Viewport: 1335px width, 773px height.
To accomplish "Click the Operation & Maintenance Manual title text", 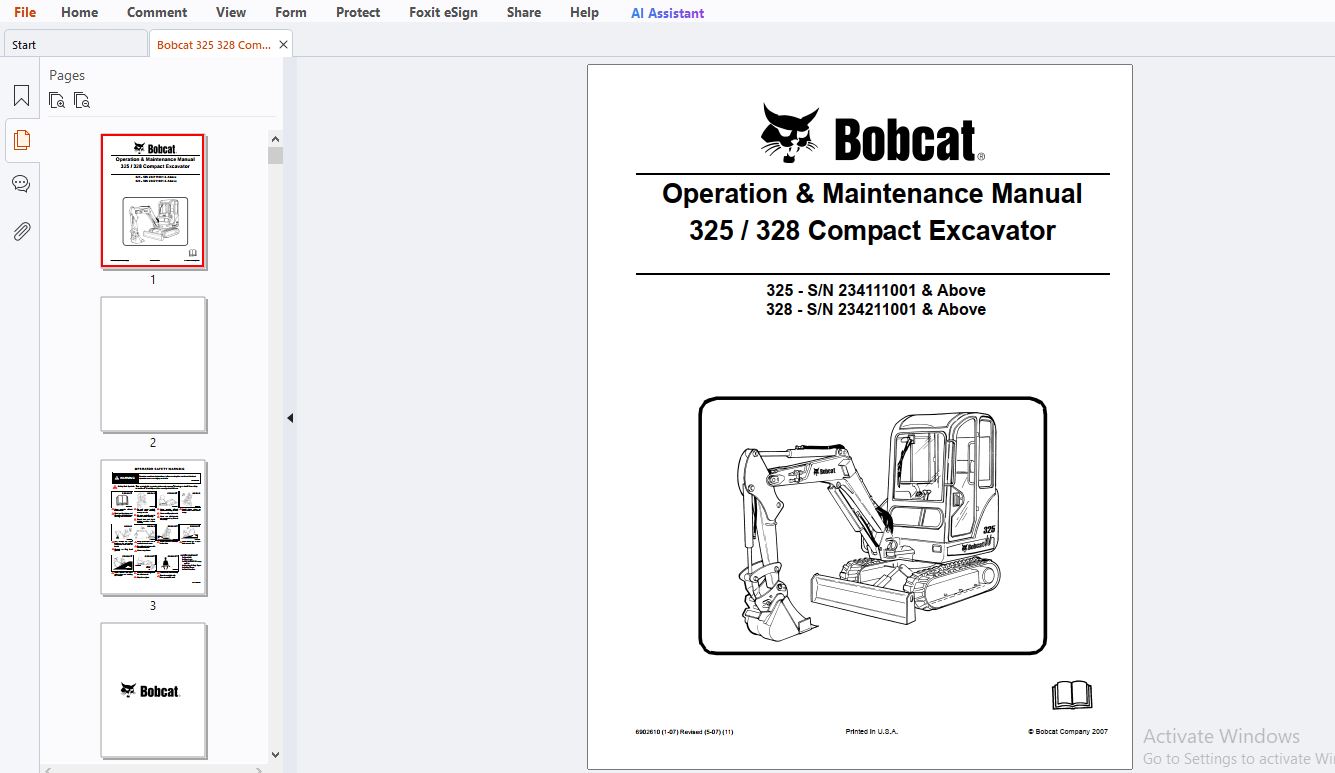I will pyautogui.click(x=872, y=193).
